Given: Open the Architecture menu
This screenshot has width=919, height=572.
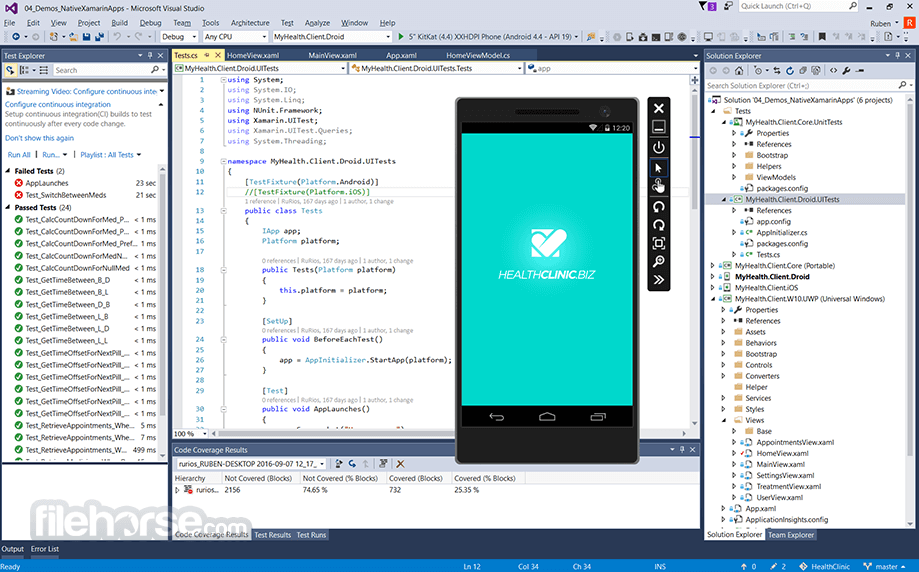Looking at the screenshot, I should click(250, 23).
